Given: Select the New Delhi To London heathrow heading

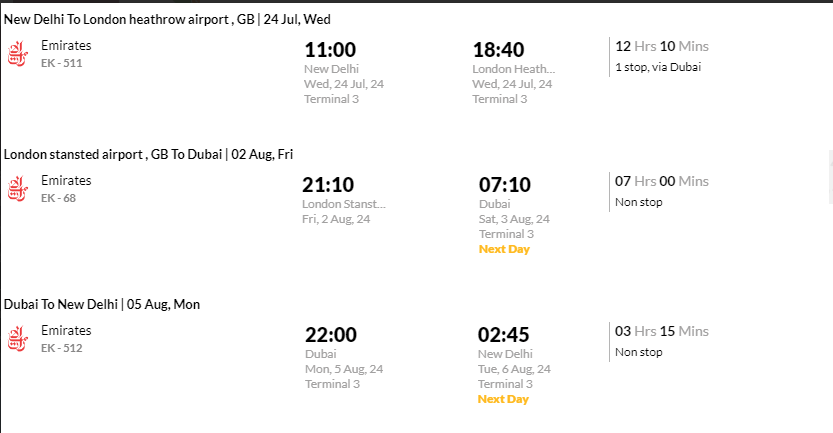Looking at the screenshot, I should [x=167, y=20].
